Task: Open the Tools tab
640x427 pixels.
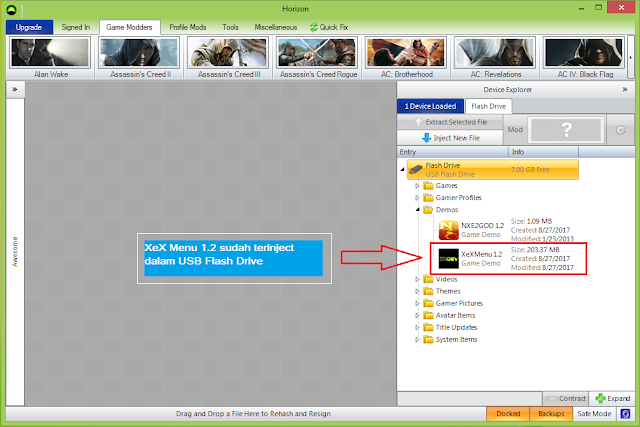Action: [231, 27]
